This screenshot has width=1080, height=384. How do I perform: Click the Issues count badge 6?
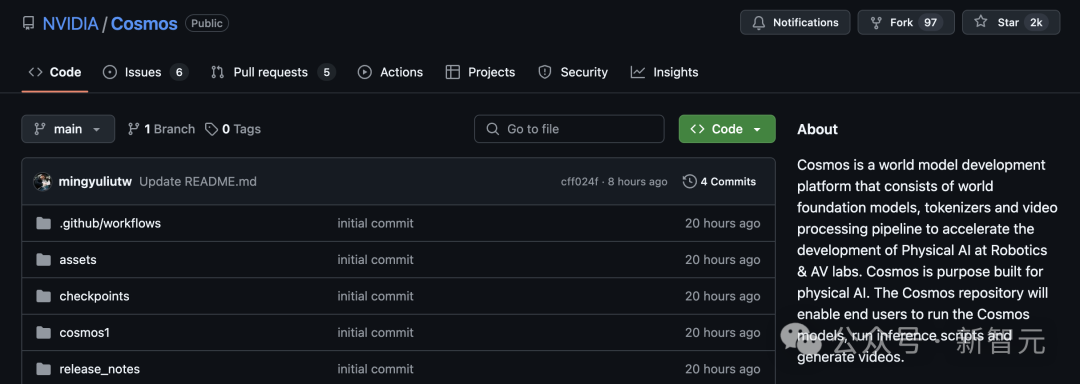point(179,72)
